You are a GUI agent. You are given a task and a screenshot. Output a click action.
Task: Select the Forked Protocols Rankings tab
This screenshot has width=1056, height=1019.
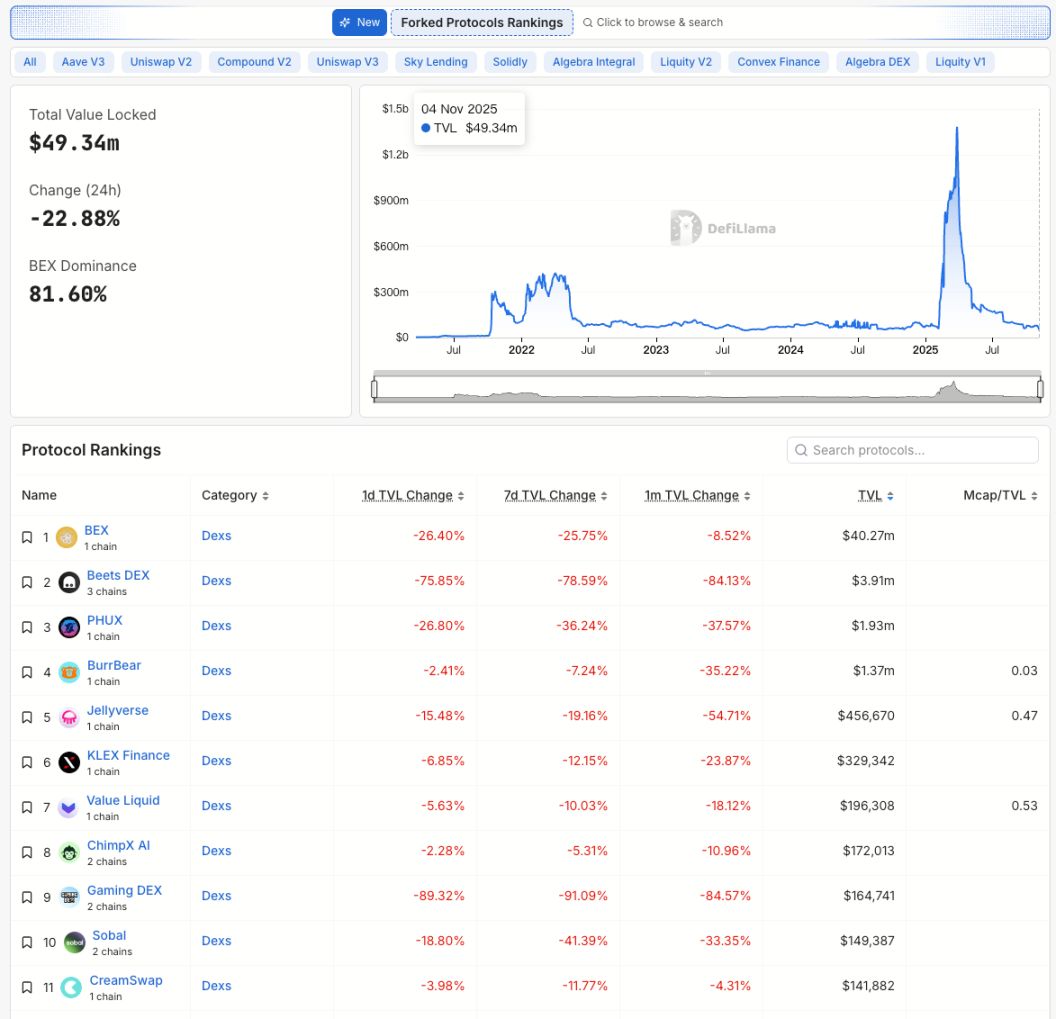482,21
